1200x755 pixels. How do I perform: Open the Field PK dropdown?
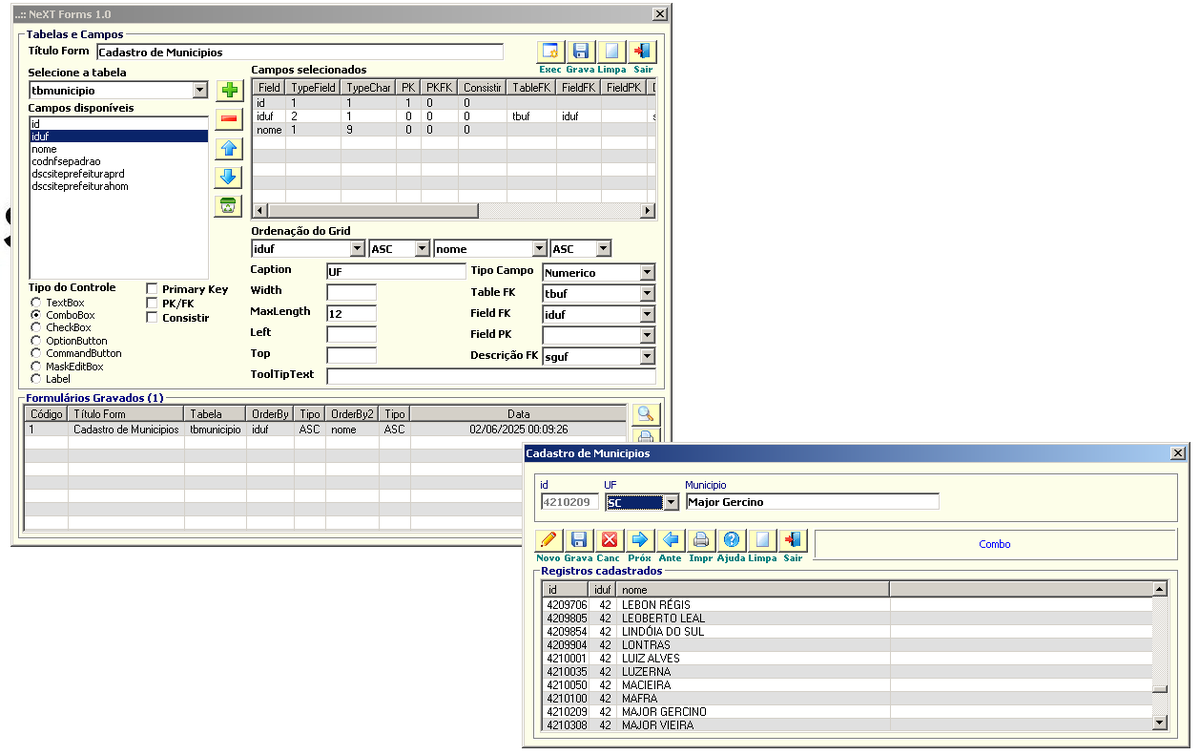coord(647,335)
